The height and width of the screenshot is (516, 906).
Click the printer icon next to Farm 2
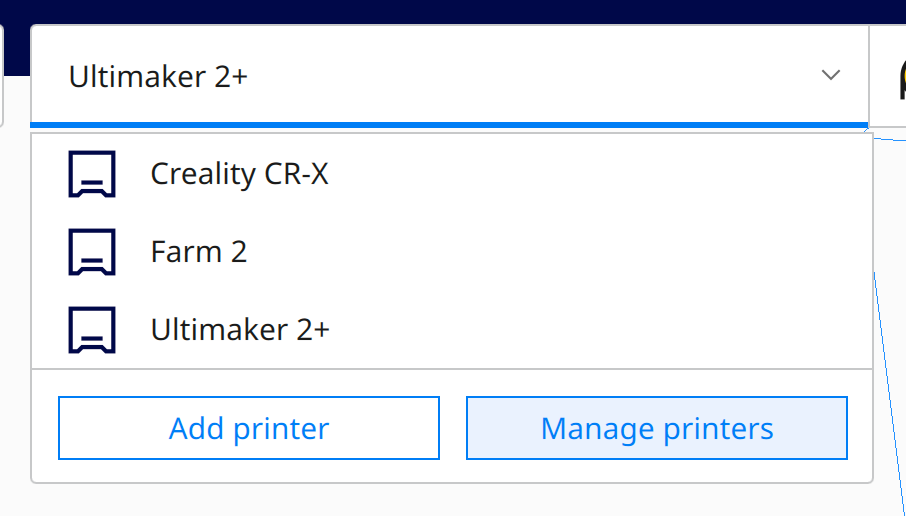(x=92, y=252)
